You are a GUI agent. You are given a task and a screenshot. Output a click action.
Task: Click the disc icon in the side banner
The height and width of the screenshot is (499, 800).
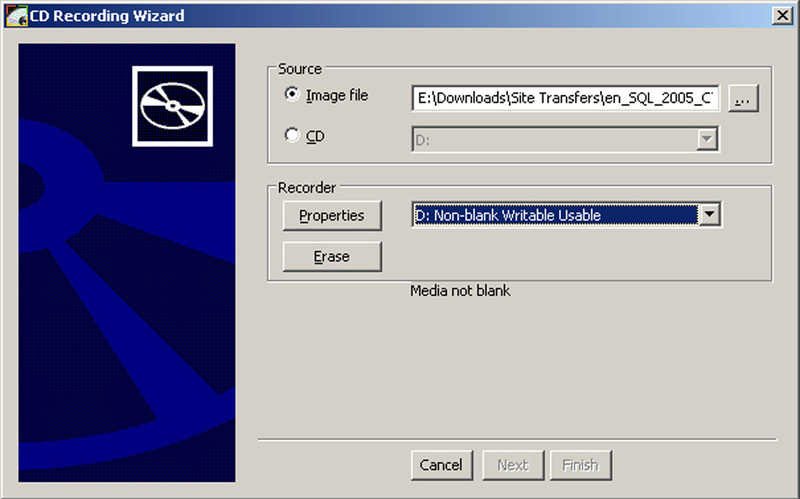pyautogui.click(x=172, y=106)
